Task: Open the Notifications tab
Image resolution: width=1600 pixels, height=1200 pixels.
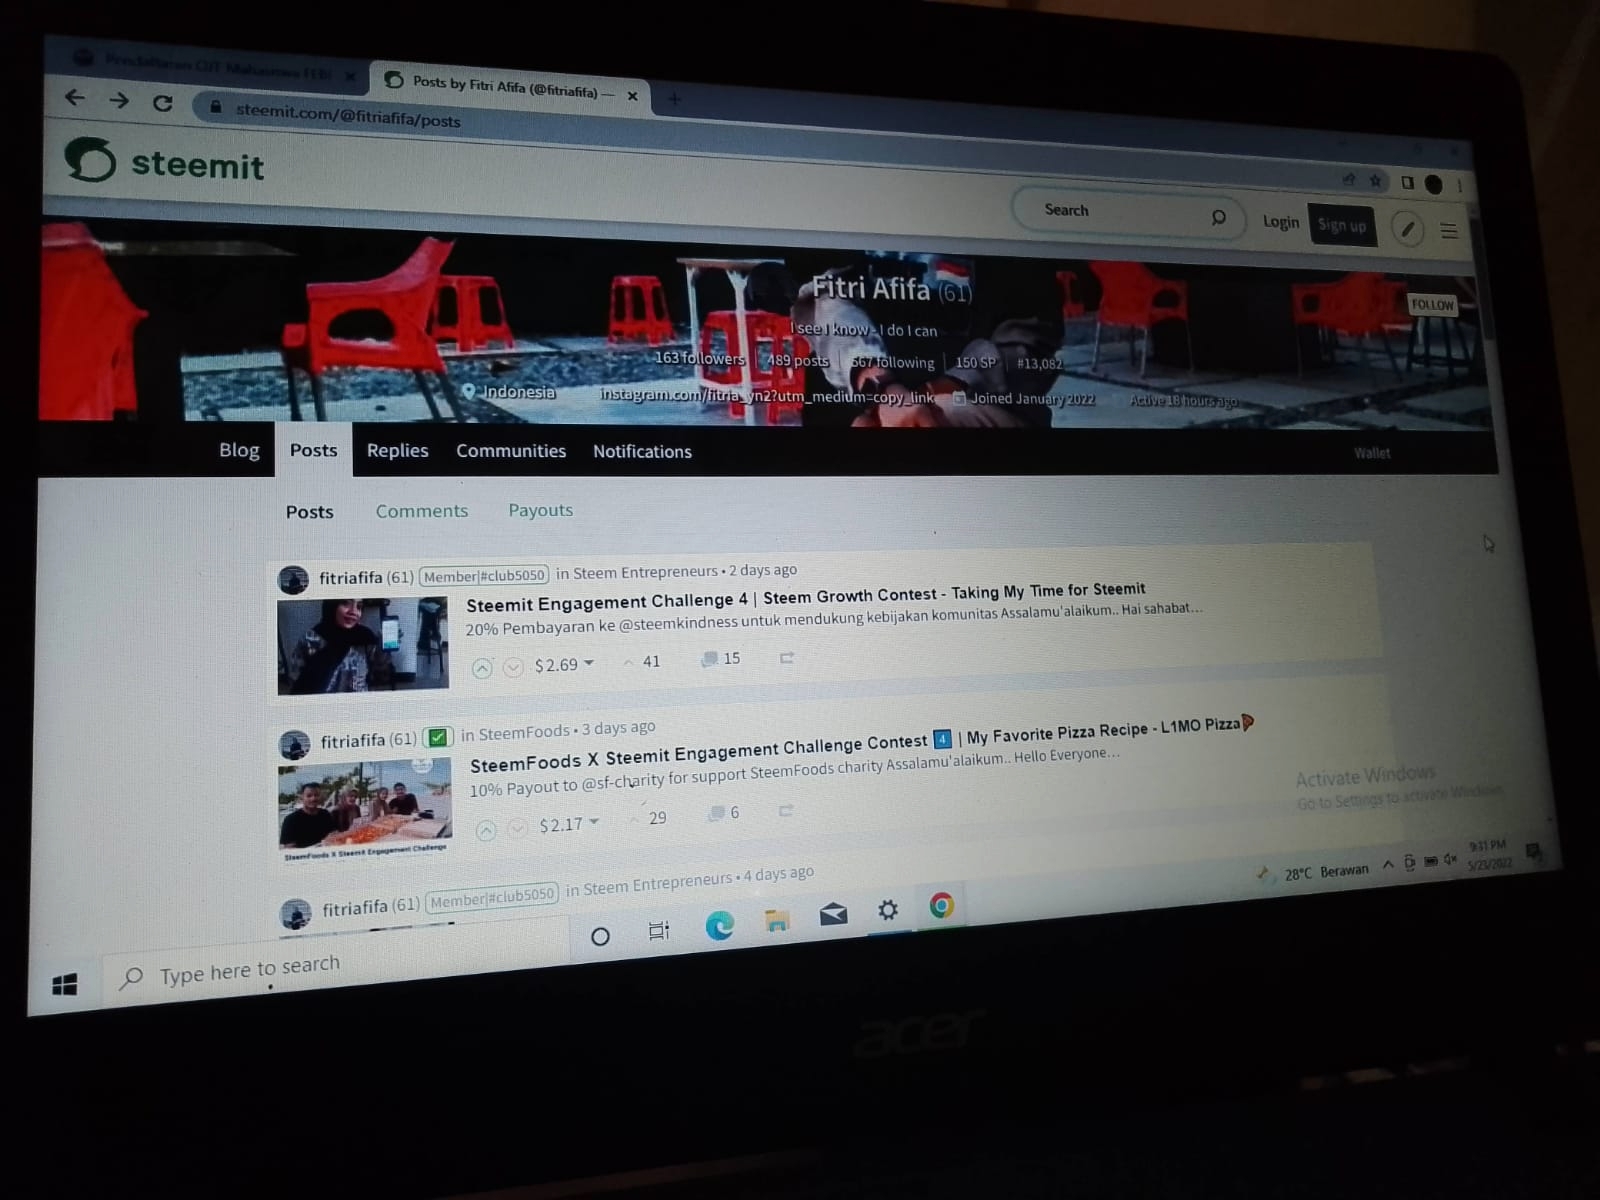Action: (x=642, y=452)
